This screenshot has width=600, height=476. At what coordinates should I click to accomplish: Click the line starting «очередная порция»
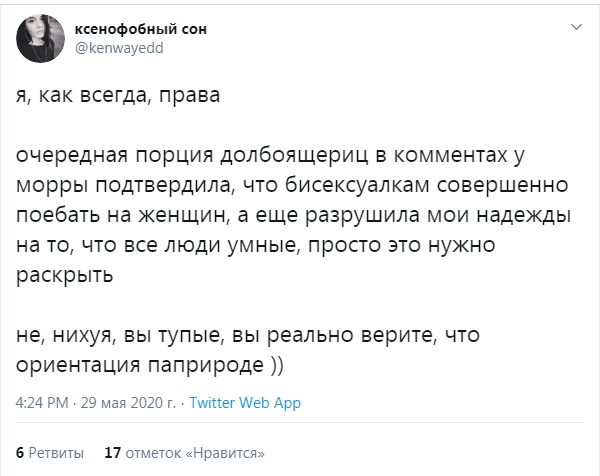pos(270,156)
